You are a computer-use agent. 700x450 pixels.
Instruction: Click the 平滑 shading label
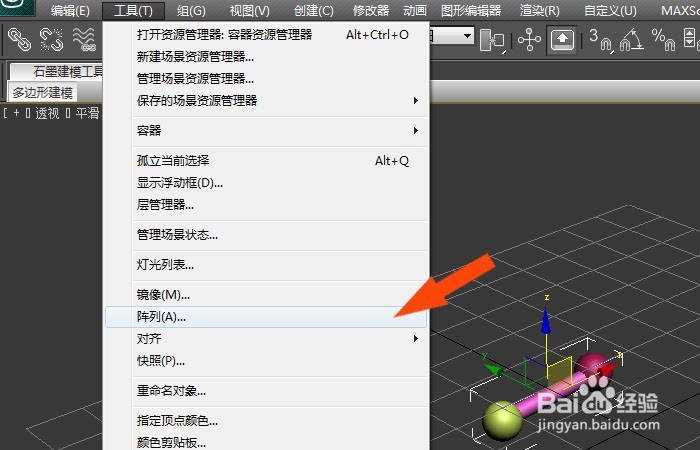coord(88,113)
